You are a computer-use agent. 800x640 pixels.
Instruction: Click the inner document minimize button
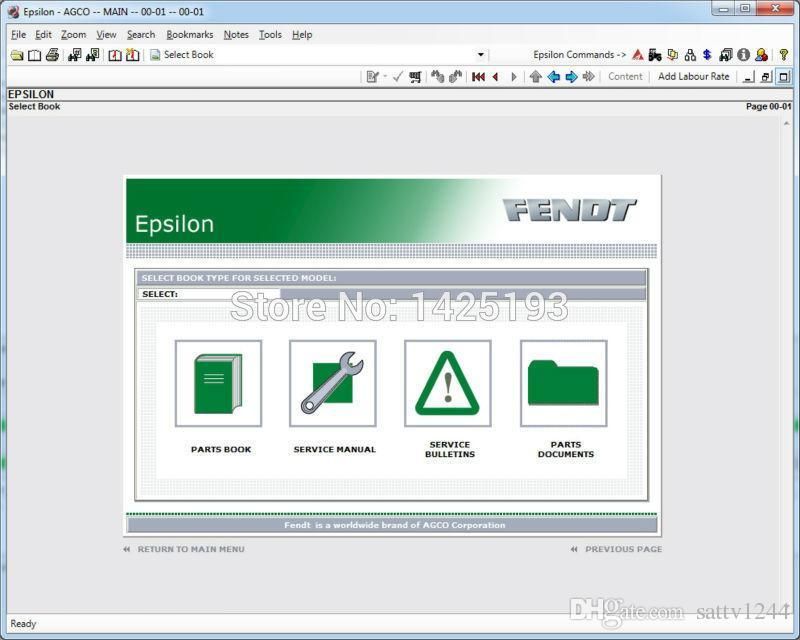pos(748,77)
